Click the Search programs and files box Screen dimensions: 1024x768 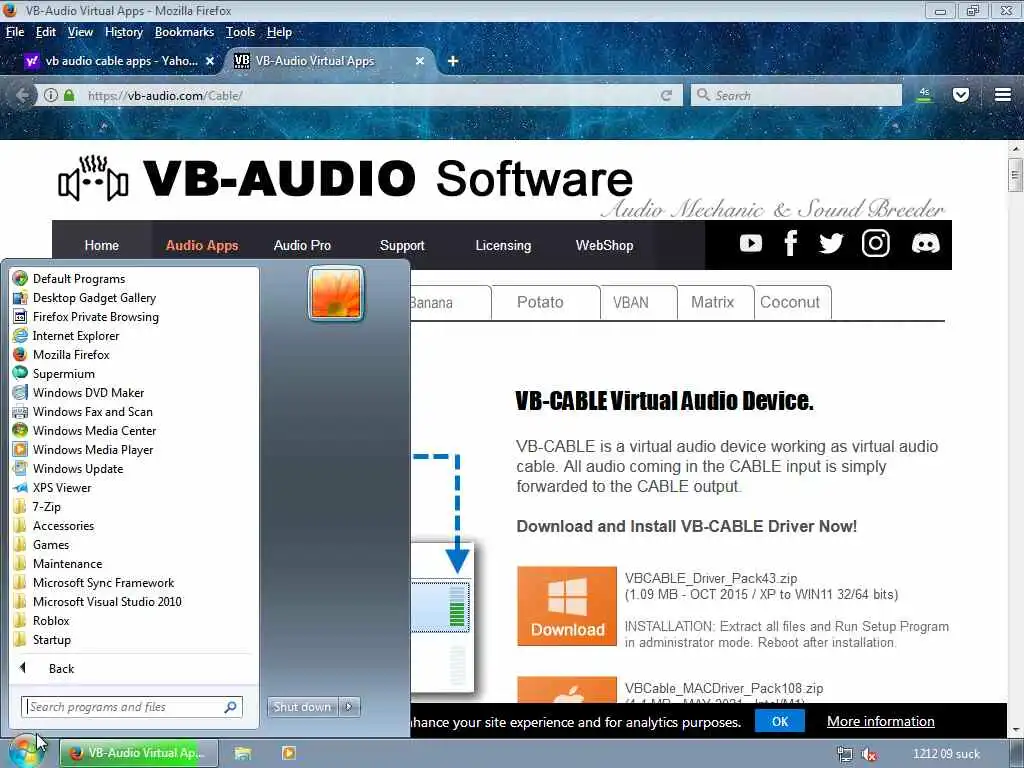coord(132,707)
